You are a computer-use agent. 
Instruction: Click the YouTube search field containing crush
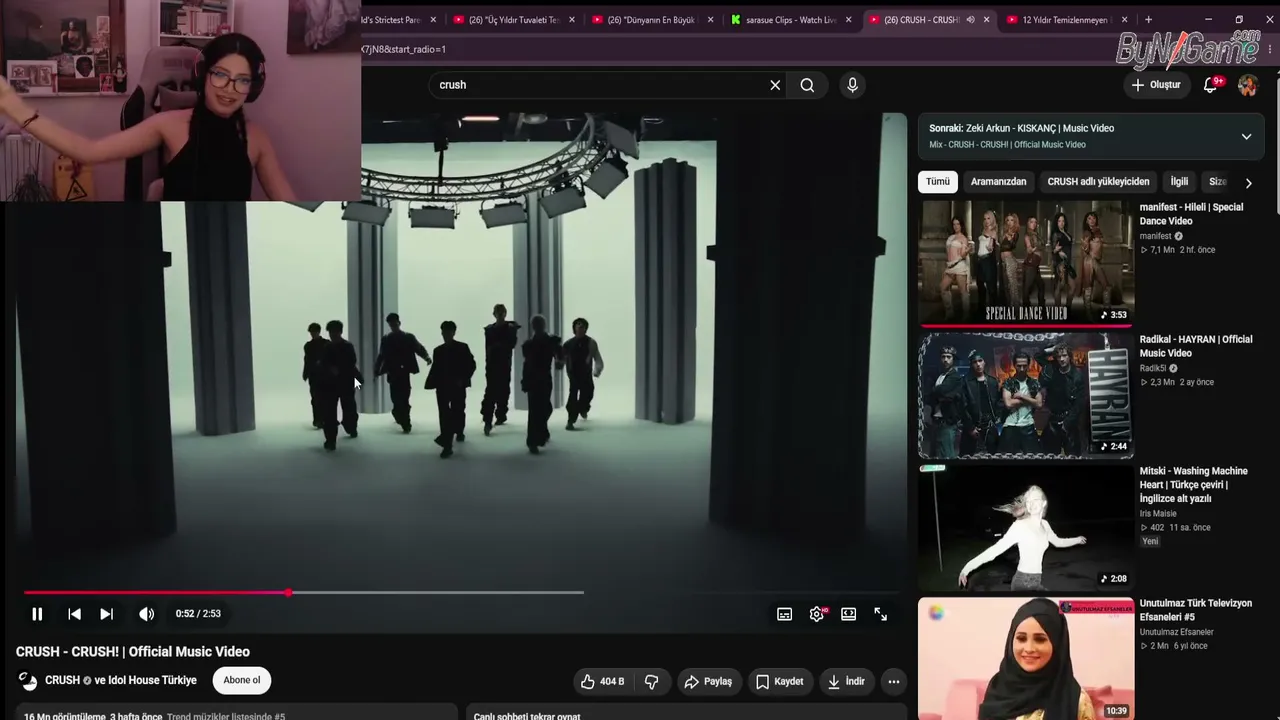[x=598, y=85]
